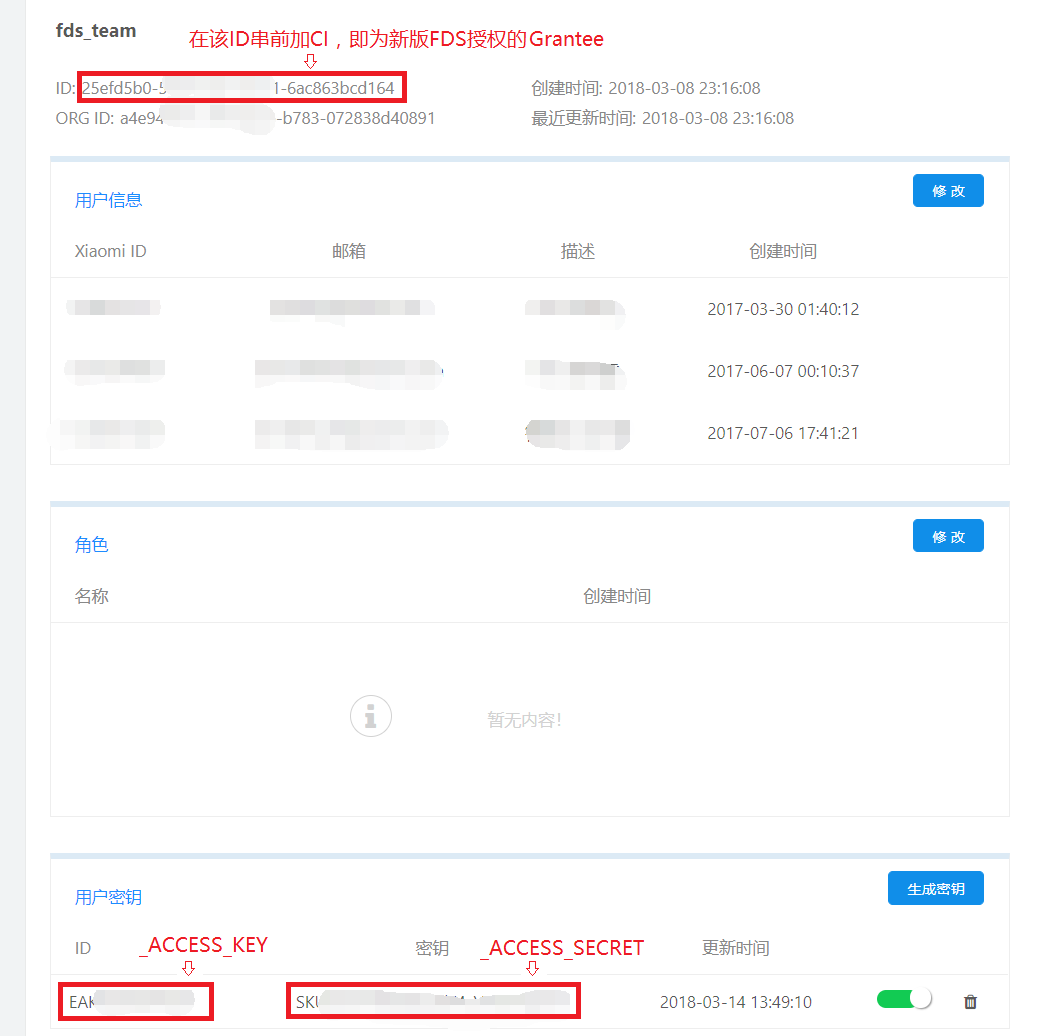Click the 用户密钥 section title
Image resolution: width=1041 pixels, height=1036 pixels.
[108, 897]
